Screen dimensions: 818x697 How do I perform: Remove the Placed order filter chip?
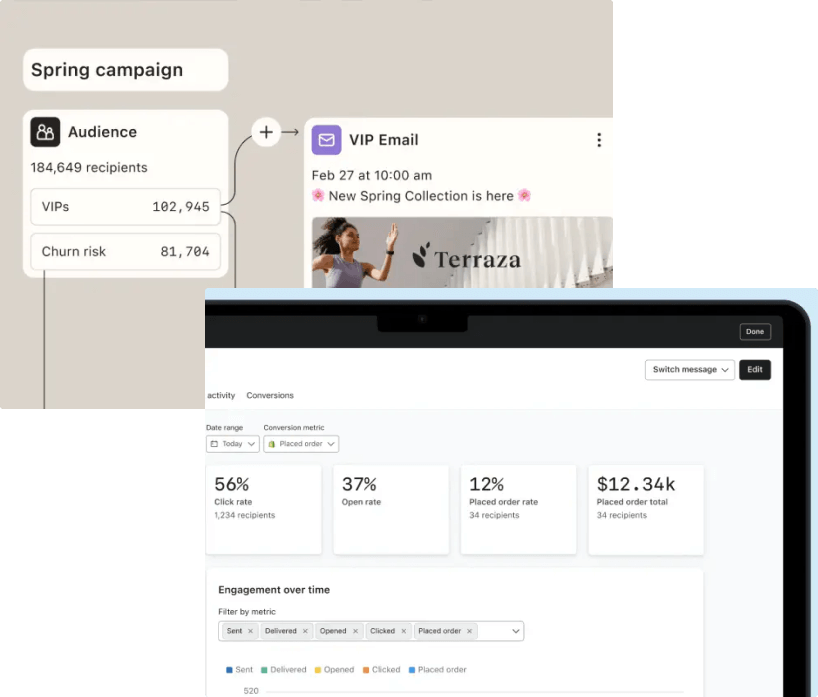click(x=469, y=631)
